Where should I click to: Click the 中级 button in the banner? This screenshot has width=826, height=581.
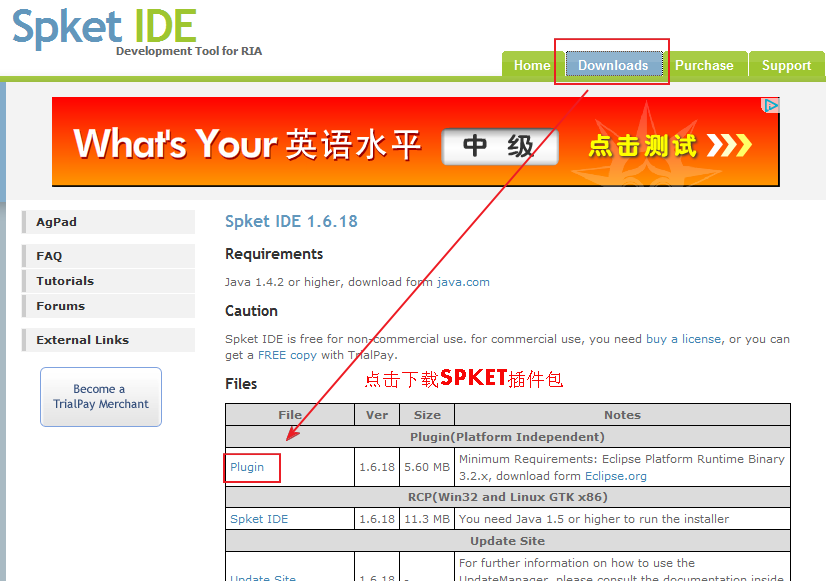pos(499,146)
